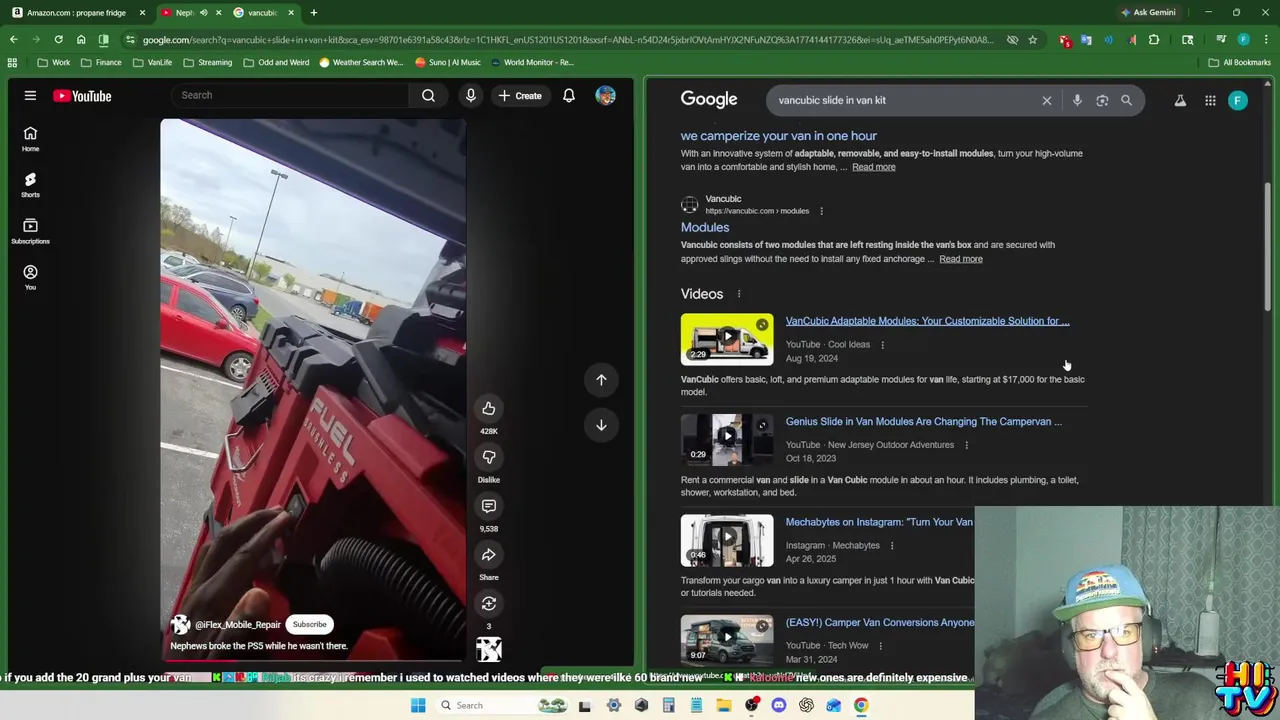The width and height of the screenshot is (1280, 720).
Task: Open the 'You' page in YouTube sidebar
Action: pyautogui.click(x=30, y=277)
